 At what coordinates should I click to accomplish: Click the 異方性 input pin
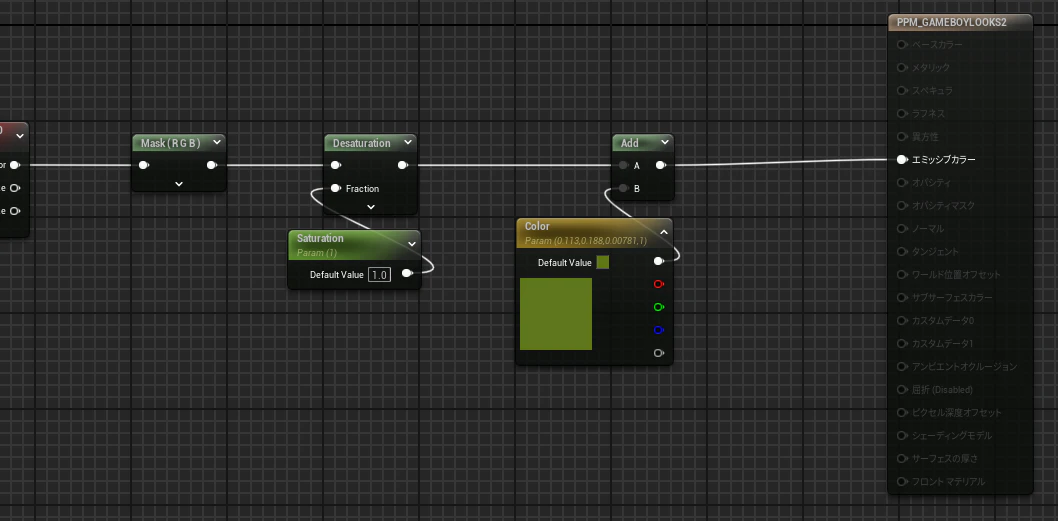(901, 136)
